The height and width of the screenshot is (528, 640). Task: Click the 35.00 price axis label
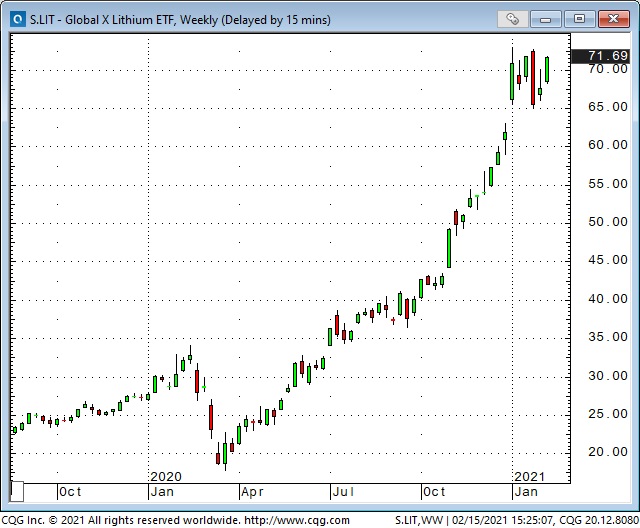point(608,337)
